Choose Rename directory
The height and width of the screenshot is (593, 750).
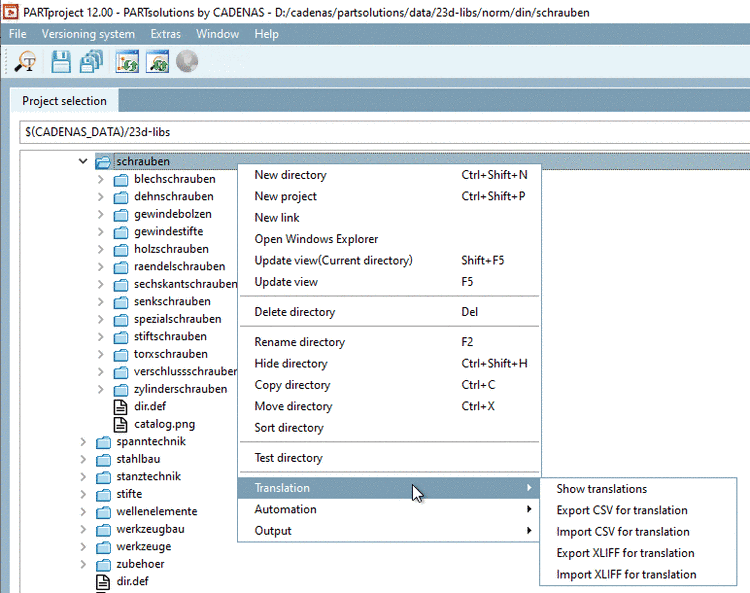point(389,342)
